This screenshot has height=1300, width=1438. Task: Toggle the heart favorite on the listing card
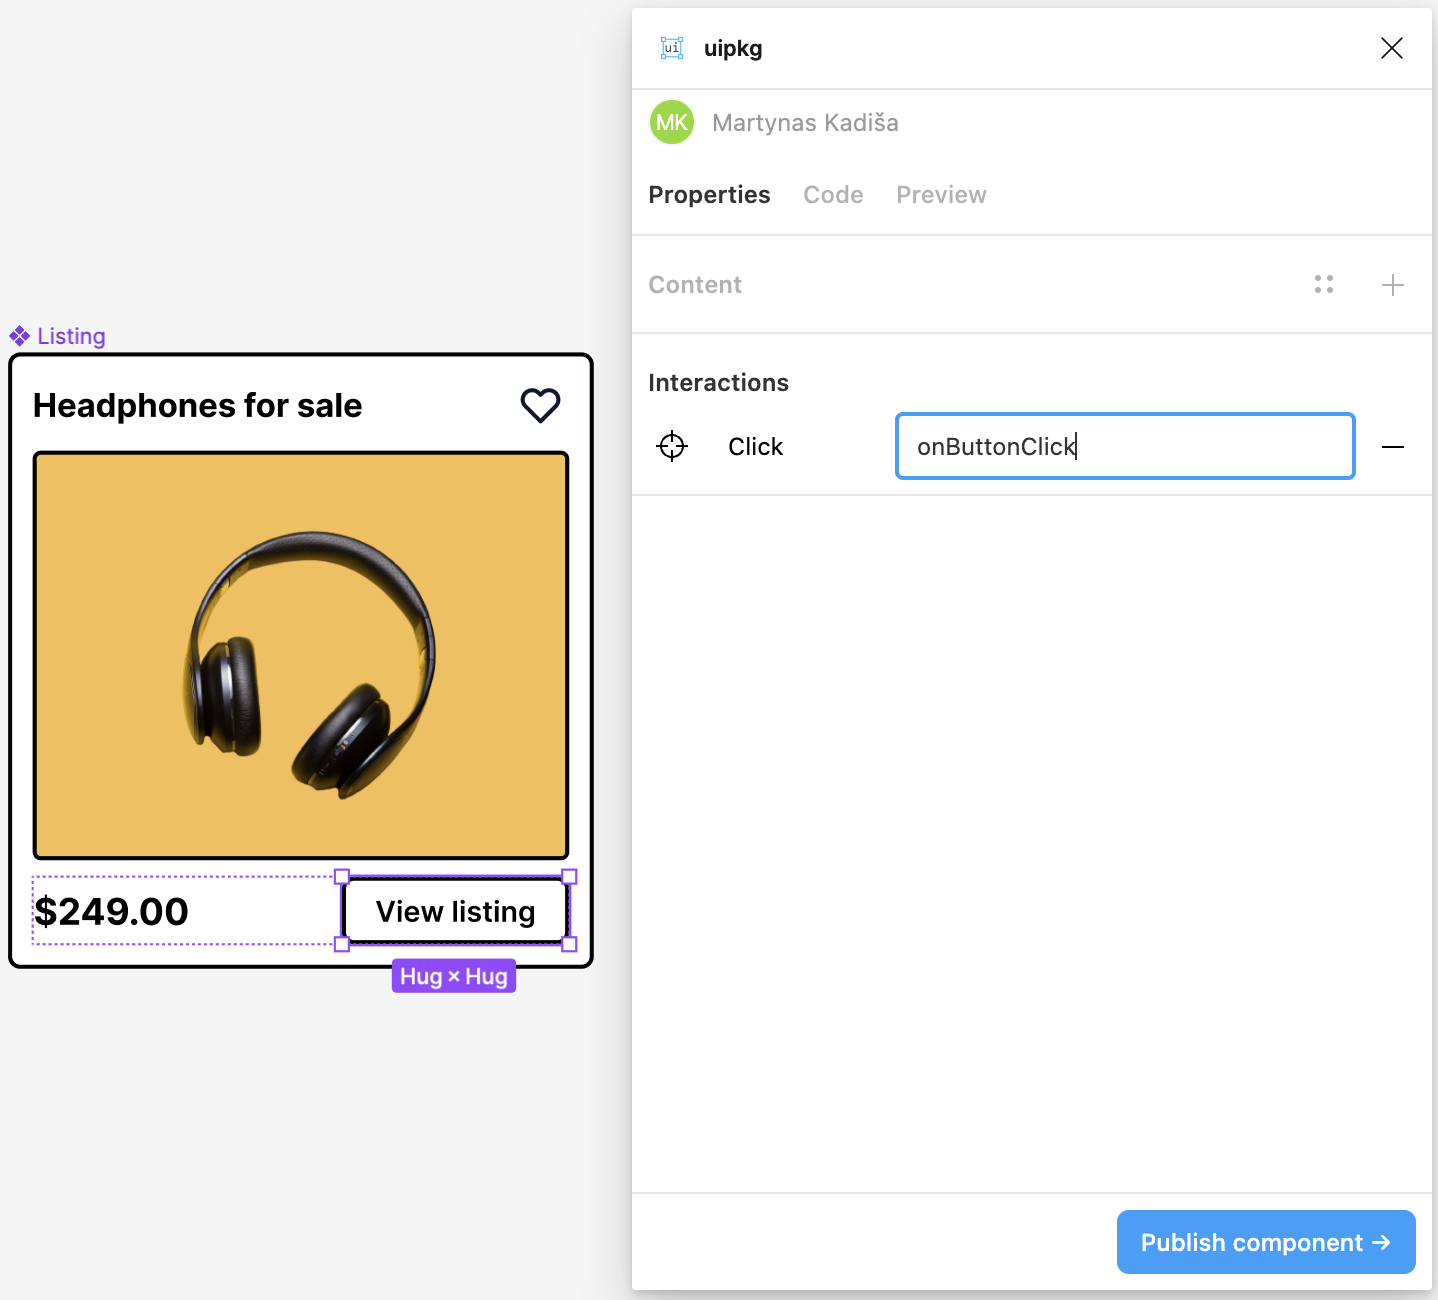click(x=540, y=405)
